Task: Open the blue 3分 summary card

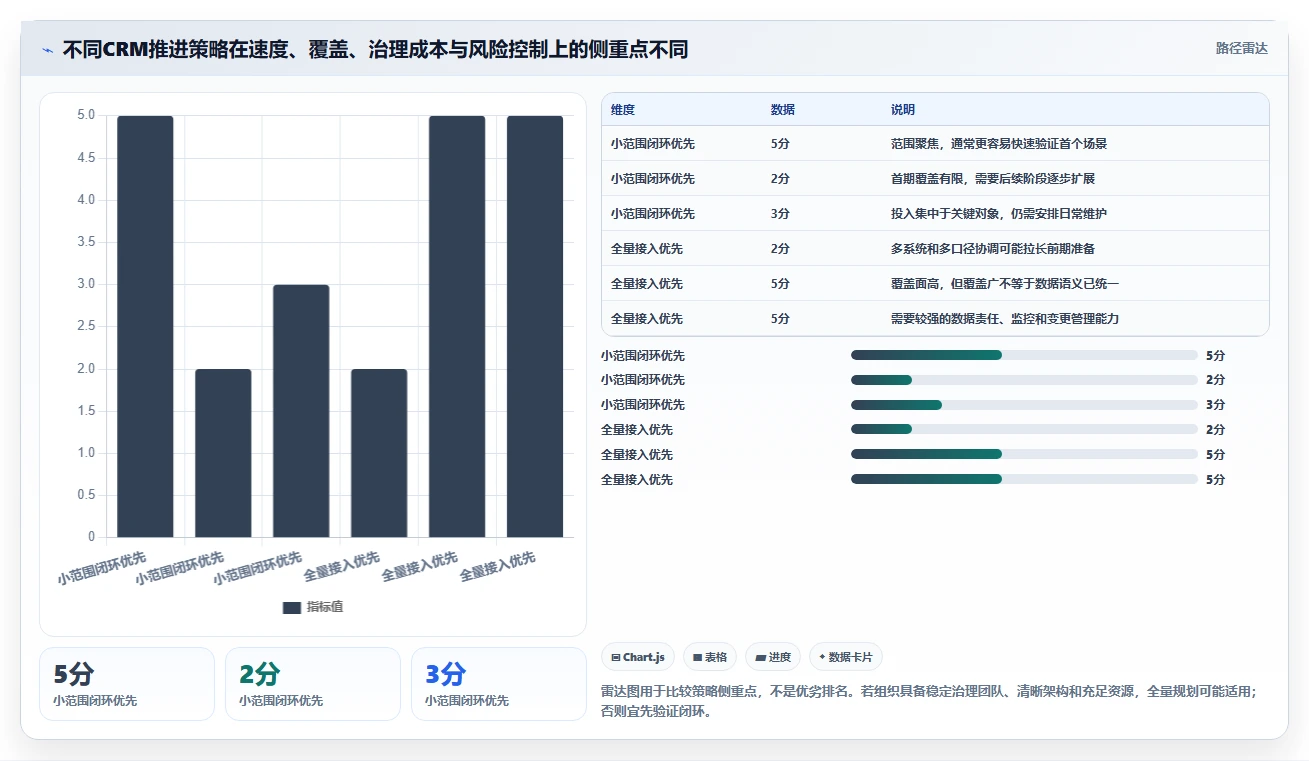Action: click(x=499, y=684)
